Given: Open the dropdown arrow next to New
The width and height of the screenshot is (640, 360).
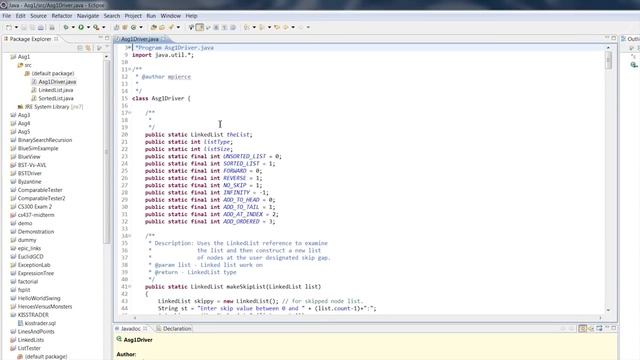Looking at the screenshot, I should coord(16,27).
